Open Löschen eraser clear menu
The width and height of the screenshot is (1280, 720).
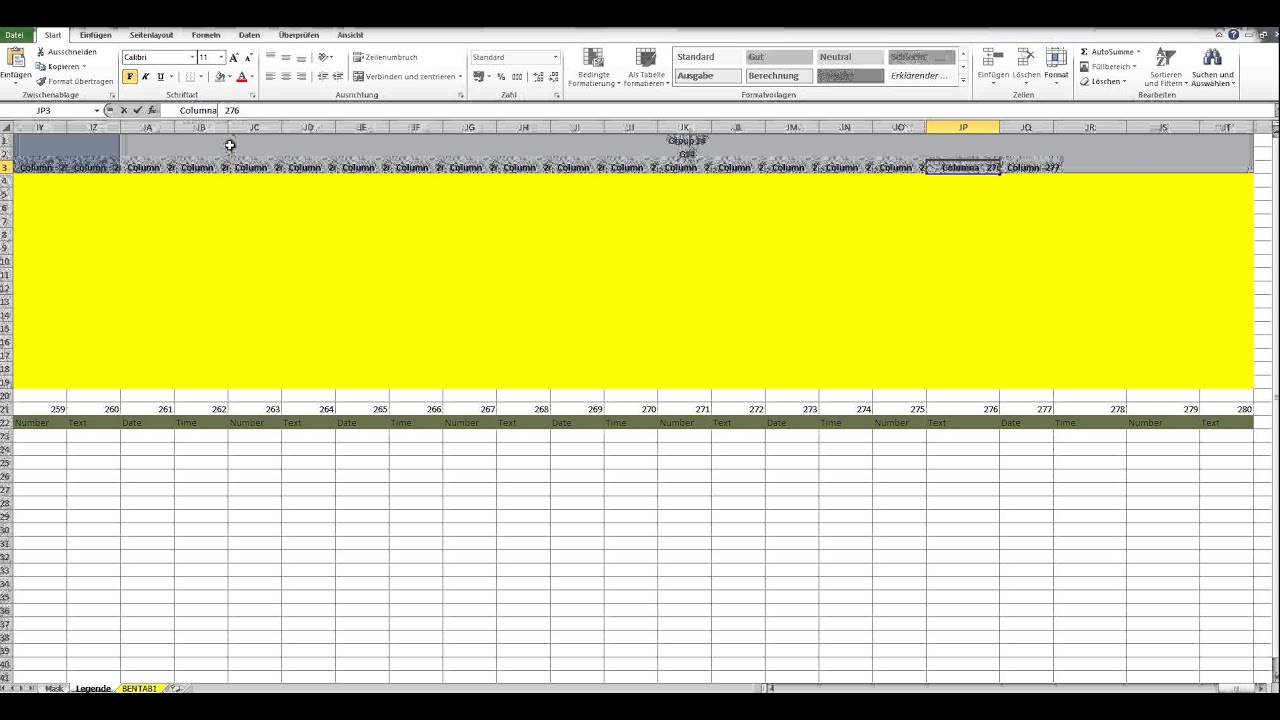pos(1104,81)
